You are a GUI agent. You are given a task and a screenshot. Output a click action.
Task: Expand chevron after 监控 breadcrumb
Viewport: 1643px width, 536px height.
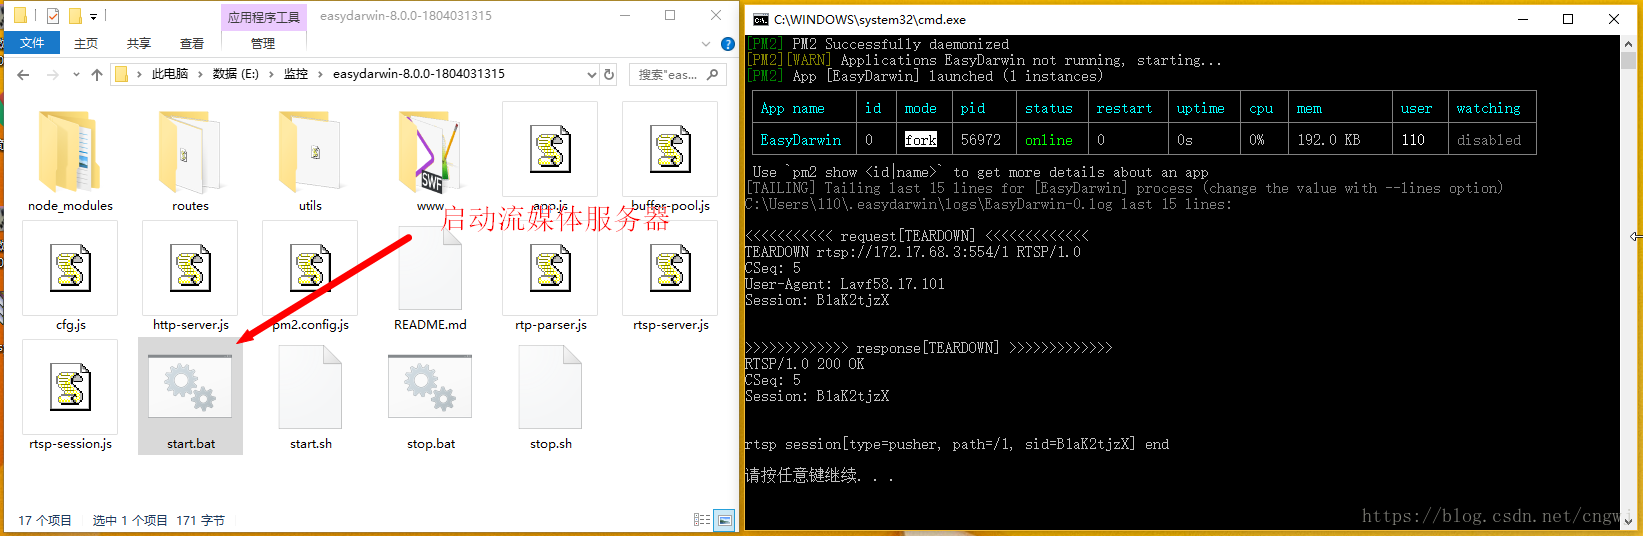click(x=320, y=74)
